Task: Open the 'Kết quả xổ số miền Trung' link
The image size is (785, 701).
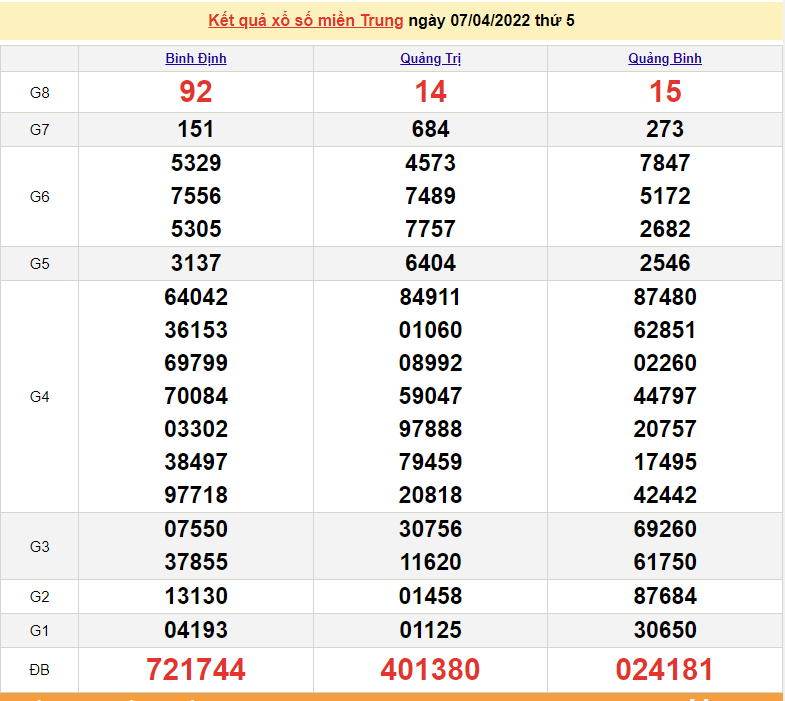Action: click(x=305, y=20)
